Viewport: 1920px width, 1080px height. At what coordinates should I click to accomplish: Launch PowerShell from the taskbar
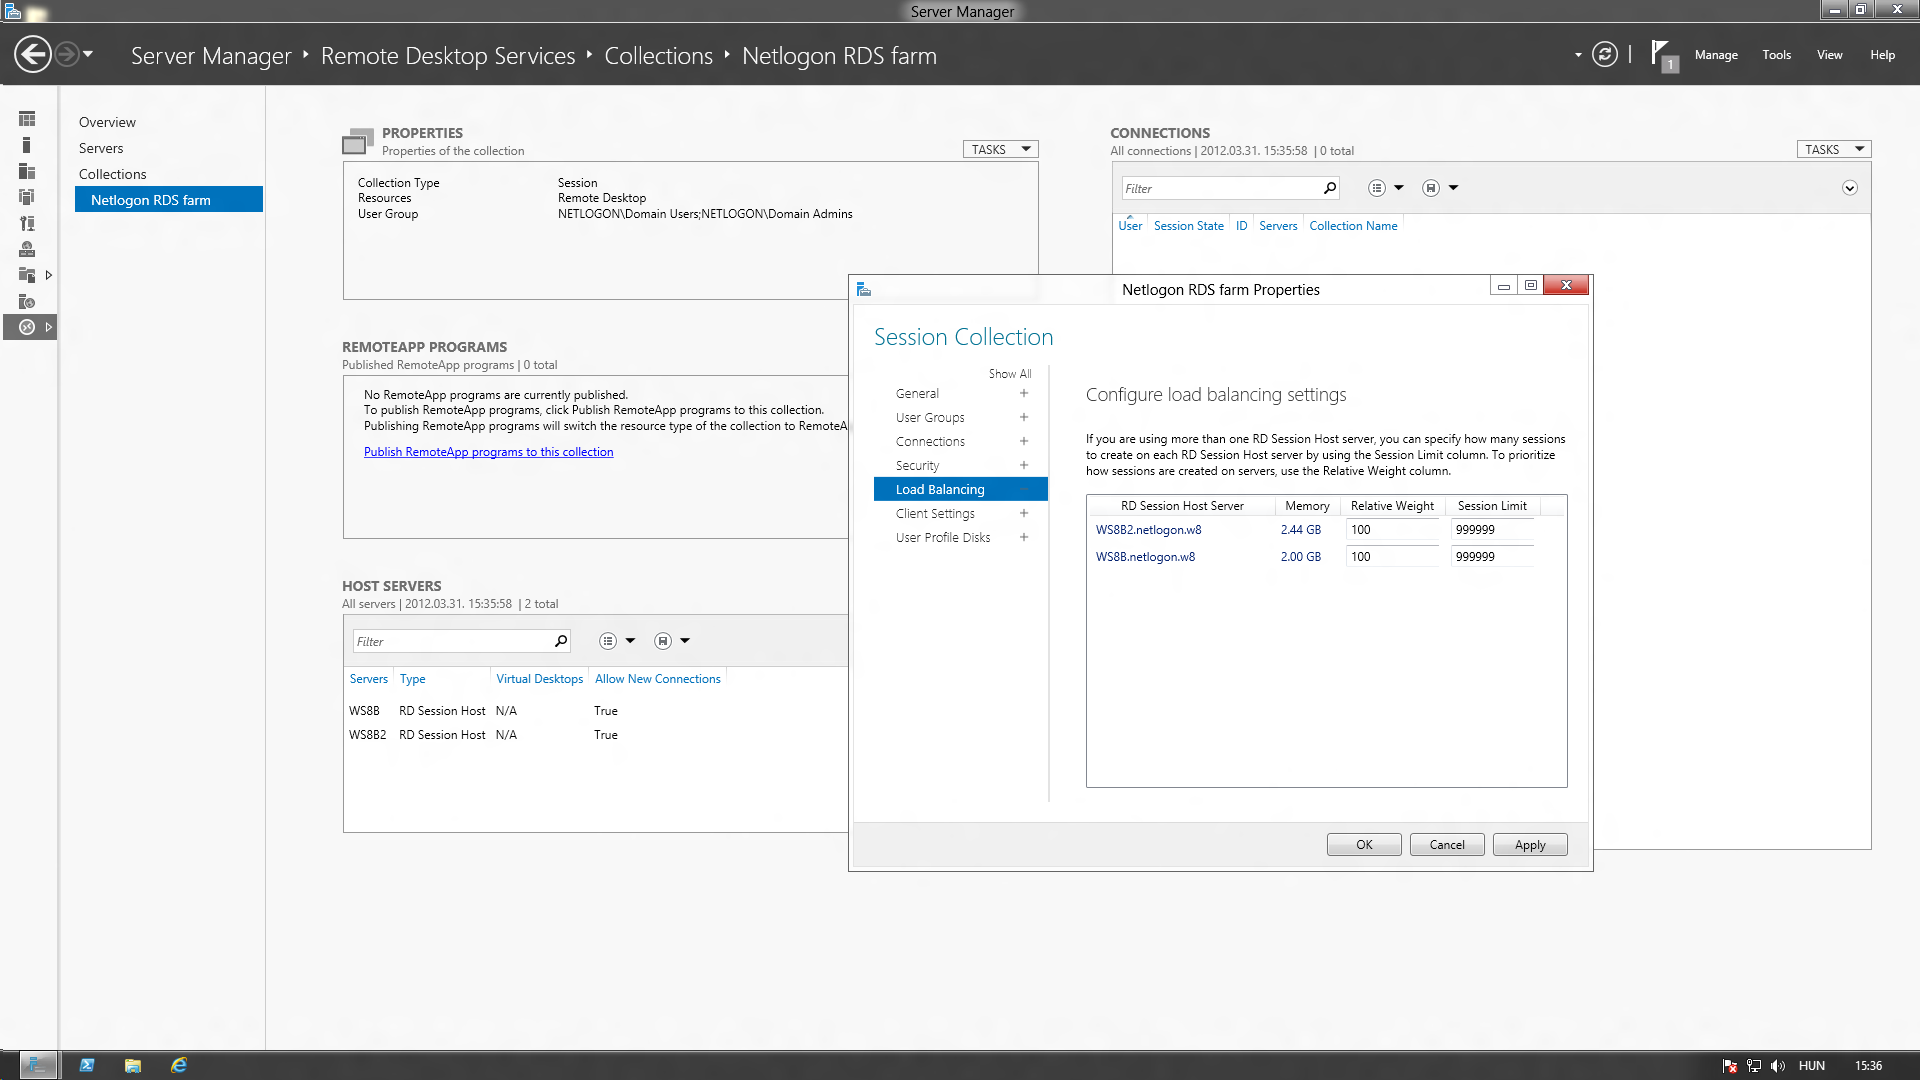87,1065
